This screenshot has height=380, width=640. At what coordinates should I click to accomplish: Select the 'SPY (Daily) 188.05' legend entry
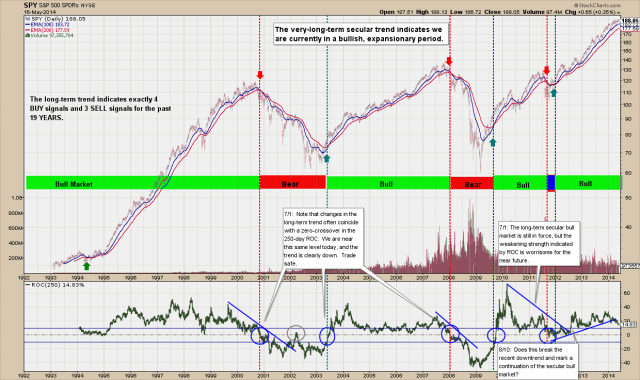click(56, 19)
